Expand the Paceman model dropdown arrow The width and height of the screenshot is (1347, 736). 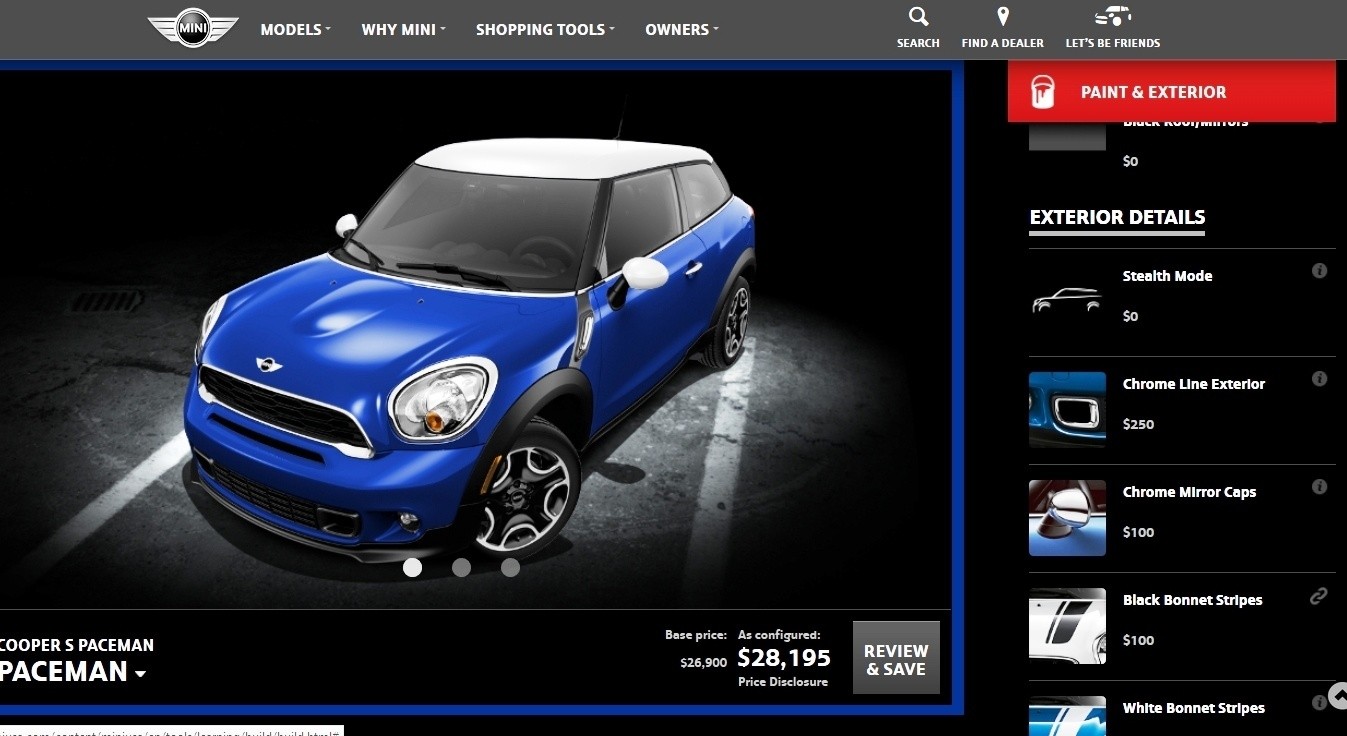pyautogui.click(x=141, y=674)
